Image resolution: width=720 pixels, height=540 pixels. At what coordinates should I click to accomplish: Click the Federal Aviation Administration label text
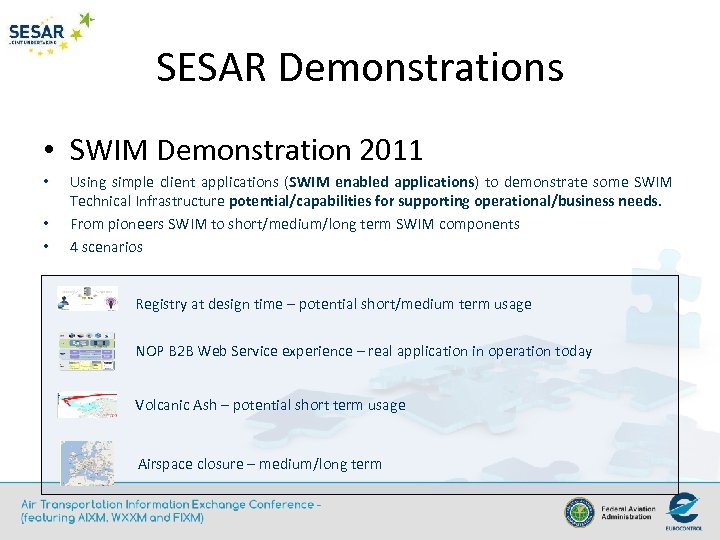click(x=628, y=512)
